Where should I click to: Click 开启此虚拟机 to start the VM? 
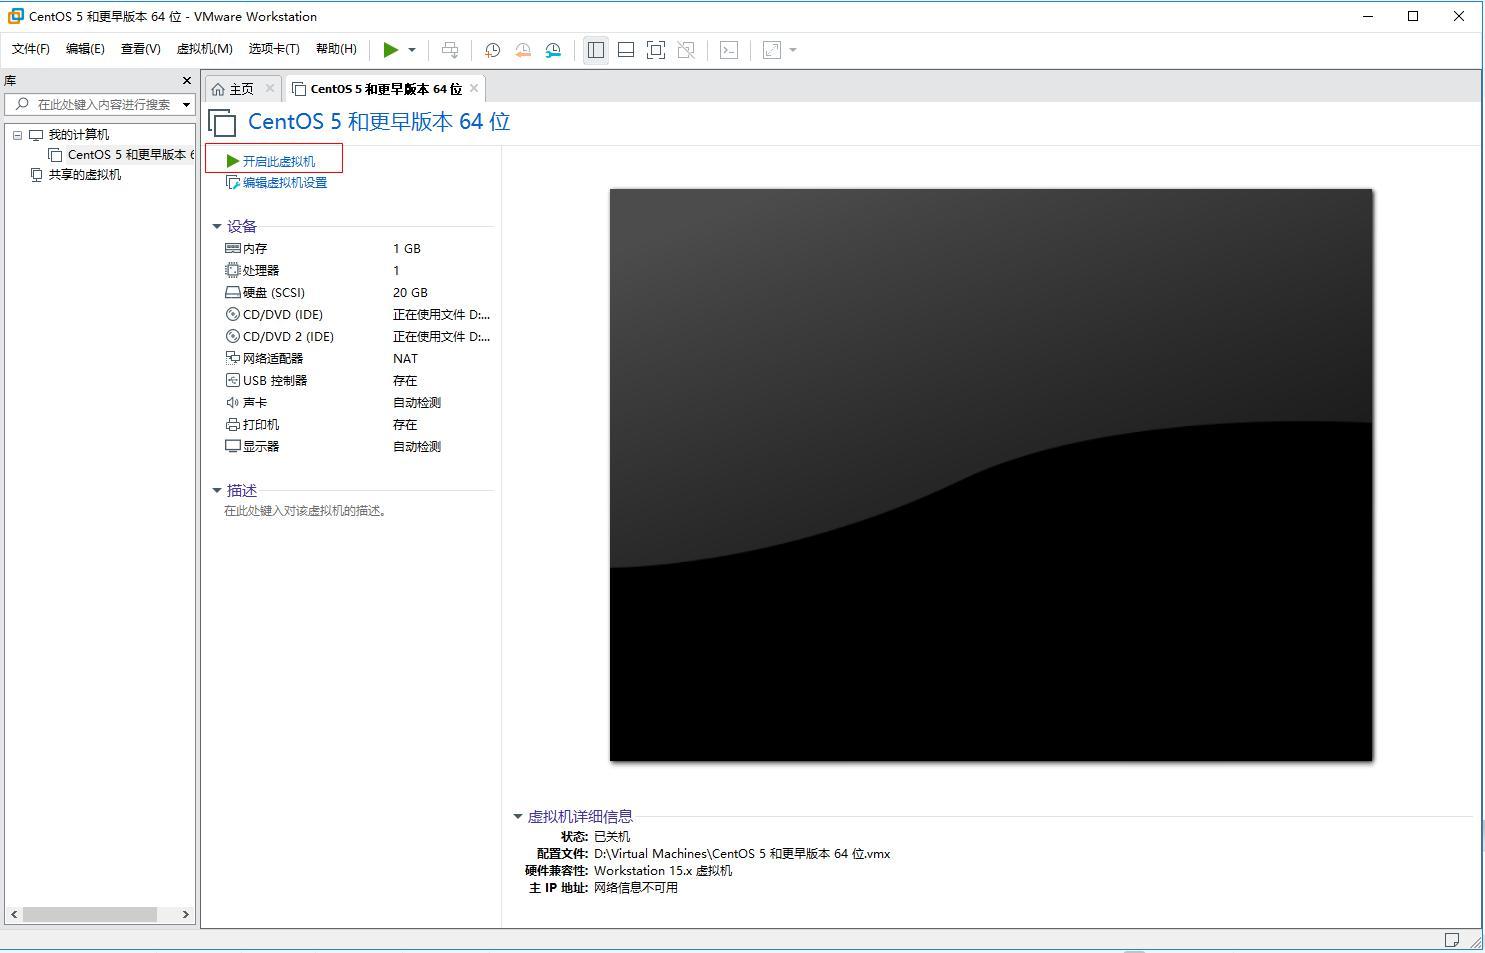tap(275, 160)
